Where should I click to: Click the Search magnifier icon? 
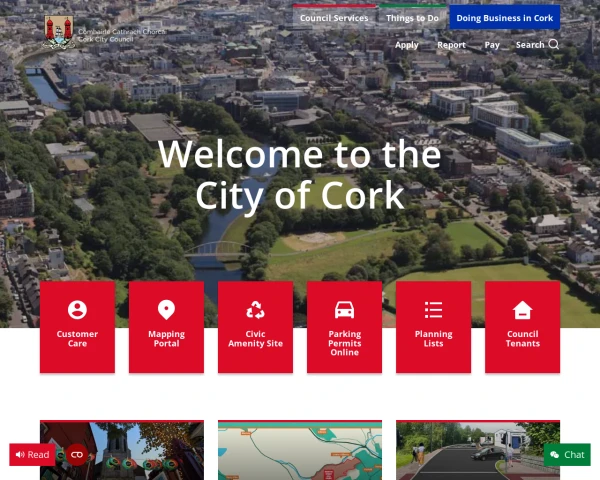(x=554, y=45)
